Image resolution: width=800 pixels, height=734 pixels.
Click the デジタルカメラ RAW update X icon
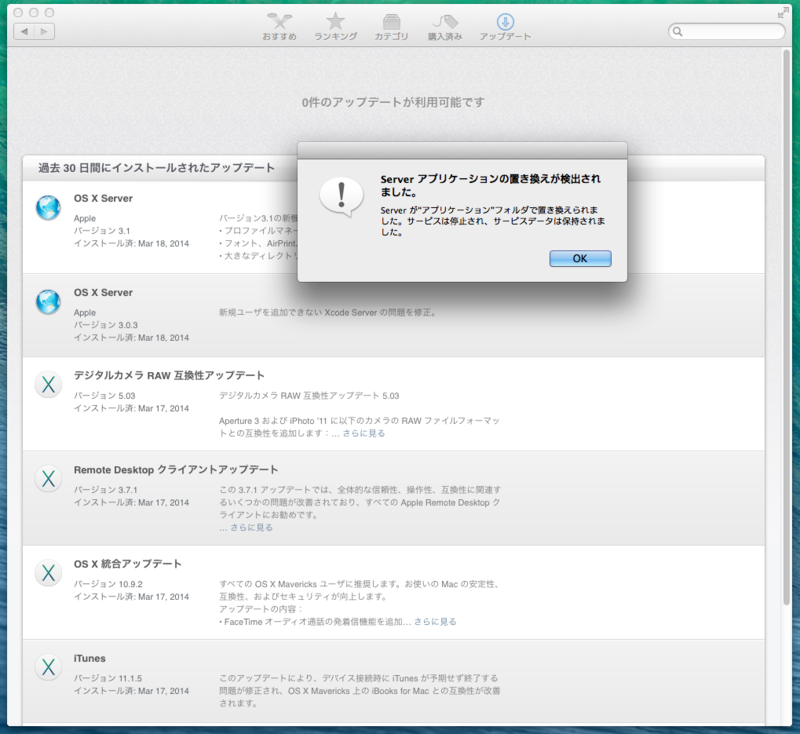(x=48, y=384)
